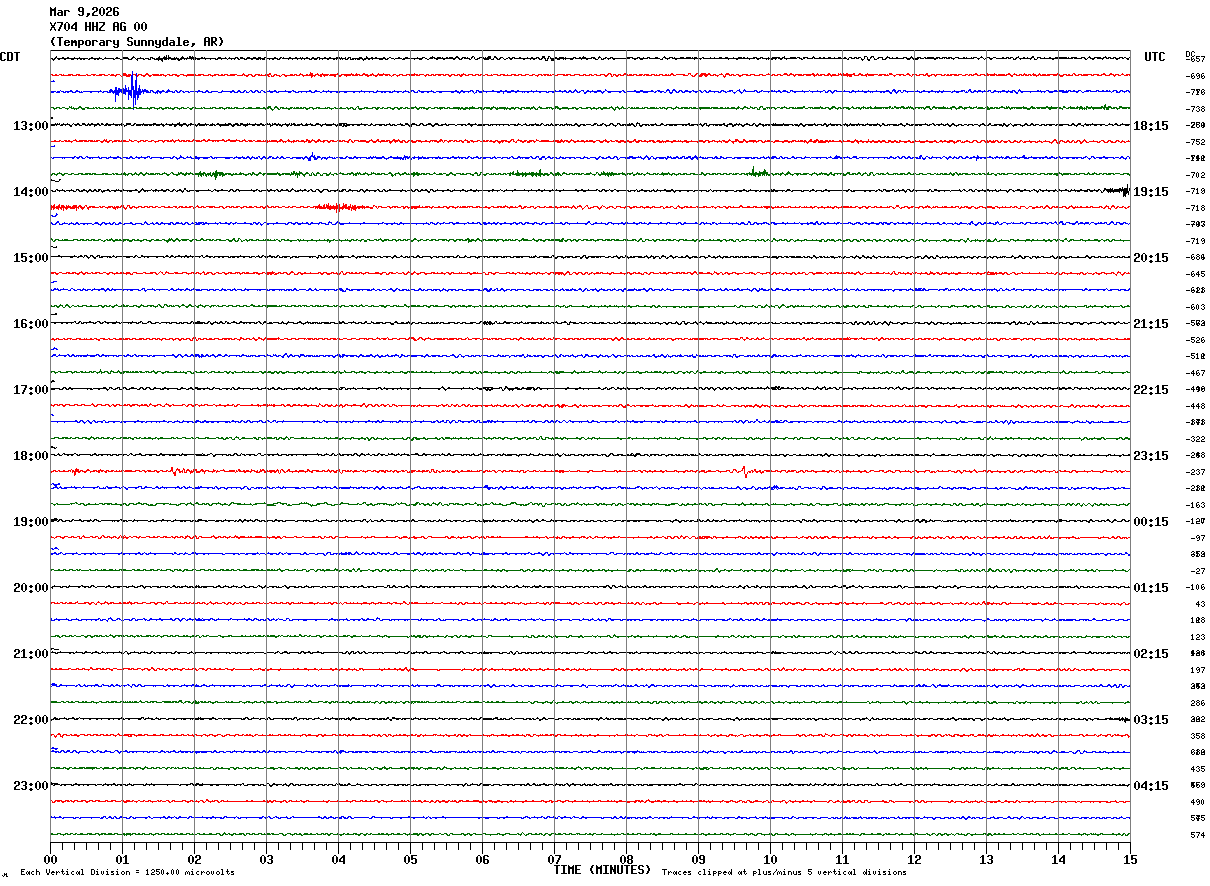Viewport: 1210px width, 886px height.
Task: Click the '16:00' CDT time label
Action: point(30,324)
